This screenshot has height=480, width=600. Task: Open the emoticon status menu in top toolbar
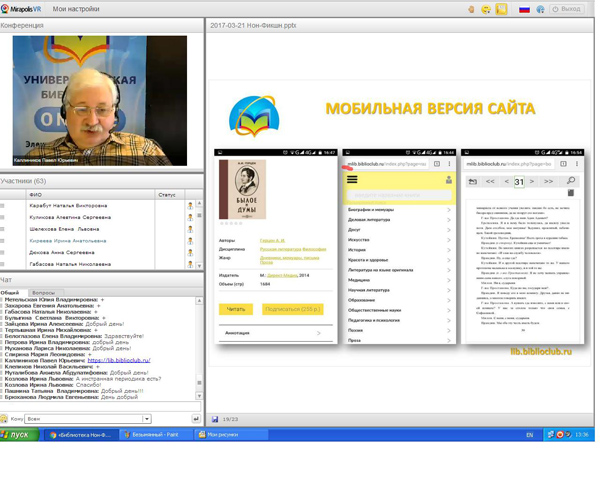[x=486, y=9]
